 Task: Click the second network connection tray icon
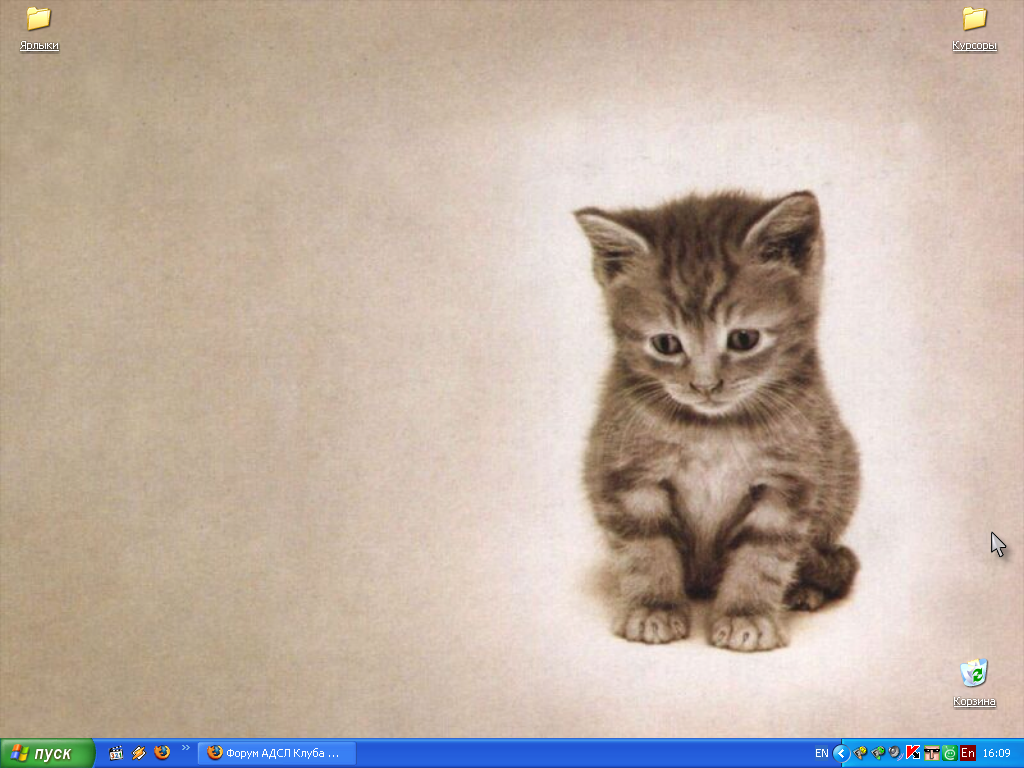coord(878,753)
